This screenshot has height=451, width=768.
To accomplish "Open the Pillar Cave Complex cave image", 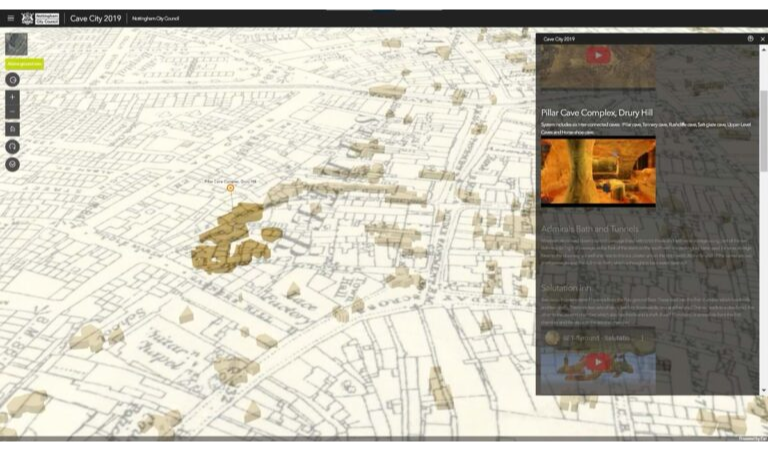I will [598, 171].
